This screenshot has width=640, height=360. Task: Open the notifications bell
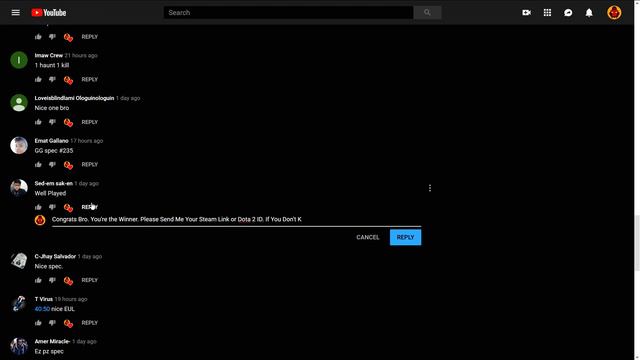pyautogui.click(x=589, y=13)
